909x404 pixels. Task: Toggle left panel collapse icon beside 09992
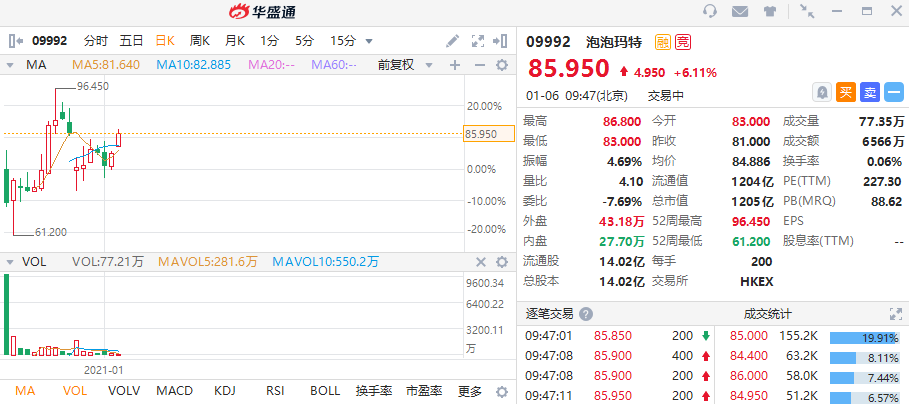(16, 41)
